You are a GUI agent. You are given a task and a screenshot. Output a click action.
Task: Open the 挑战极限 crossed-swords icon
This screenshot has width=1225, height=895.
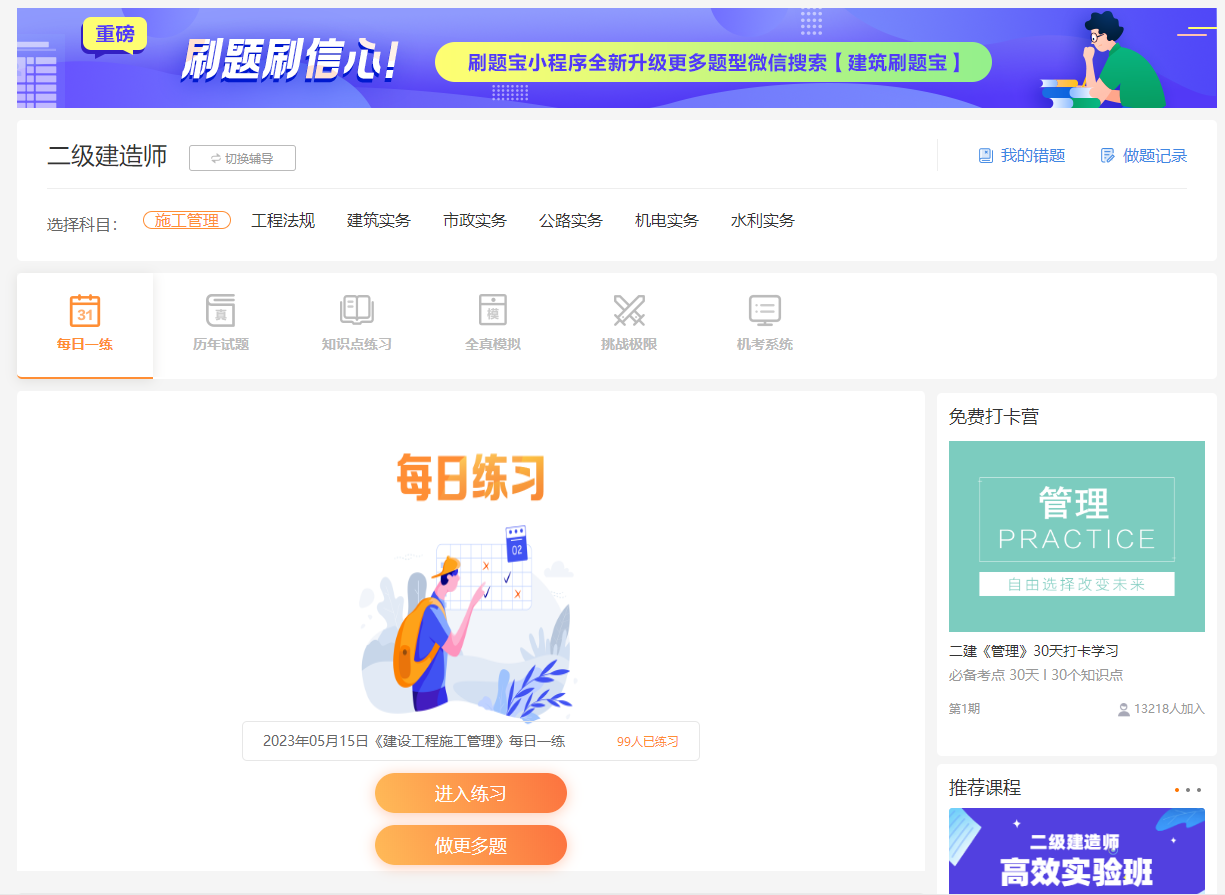628,320
